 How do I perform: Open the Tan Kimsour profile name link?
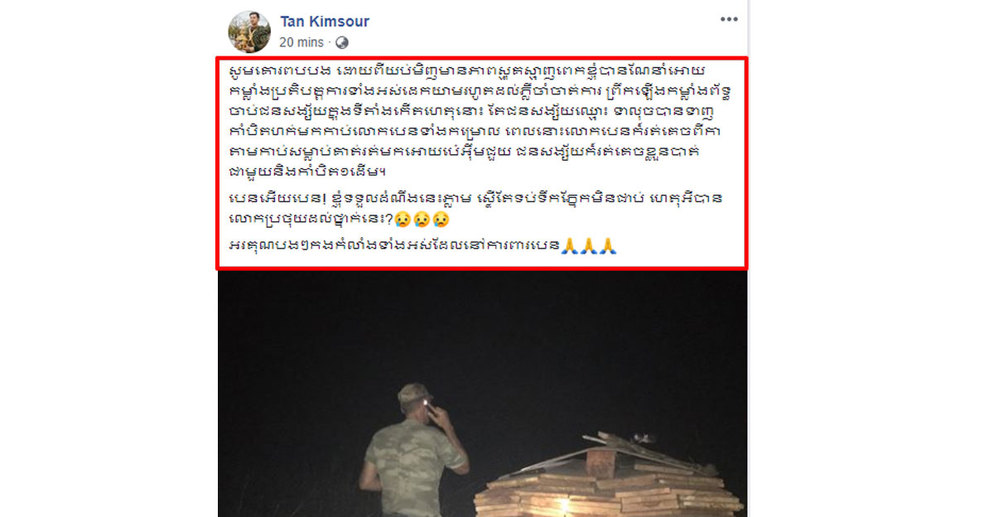point(325,22)
